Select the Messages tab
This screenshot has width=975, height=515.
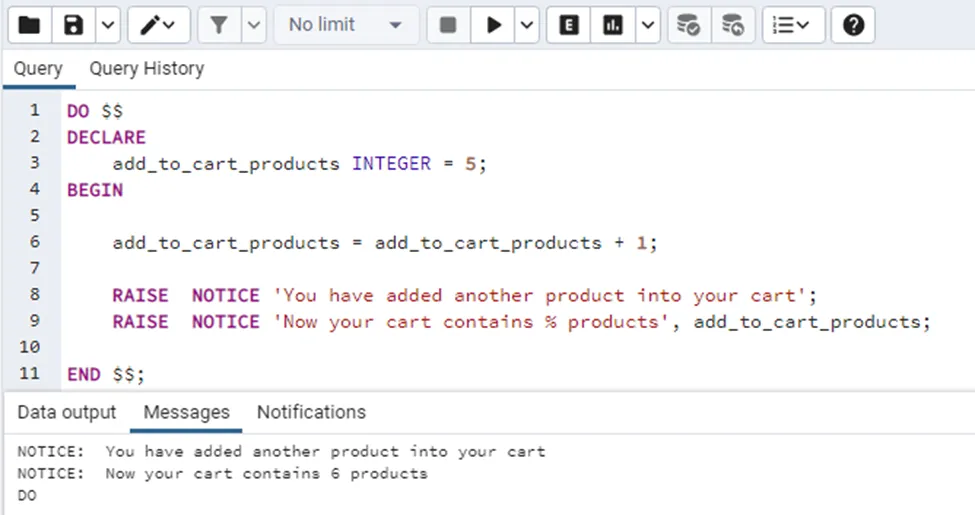tap(186, 412)
